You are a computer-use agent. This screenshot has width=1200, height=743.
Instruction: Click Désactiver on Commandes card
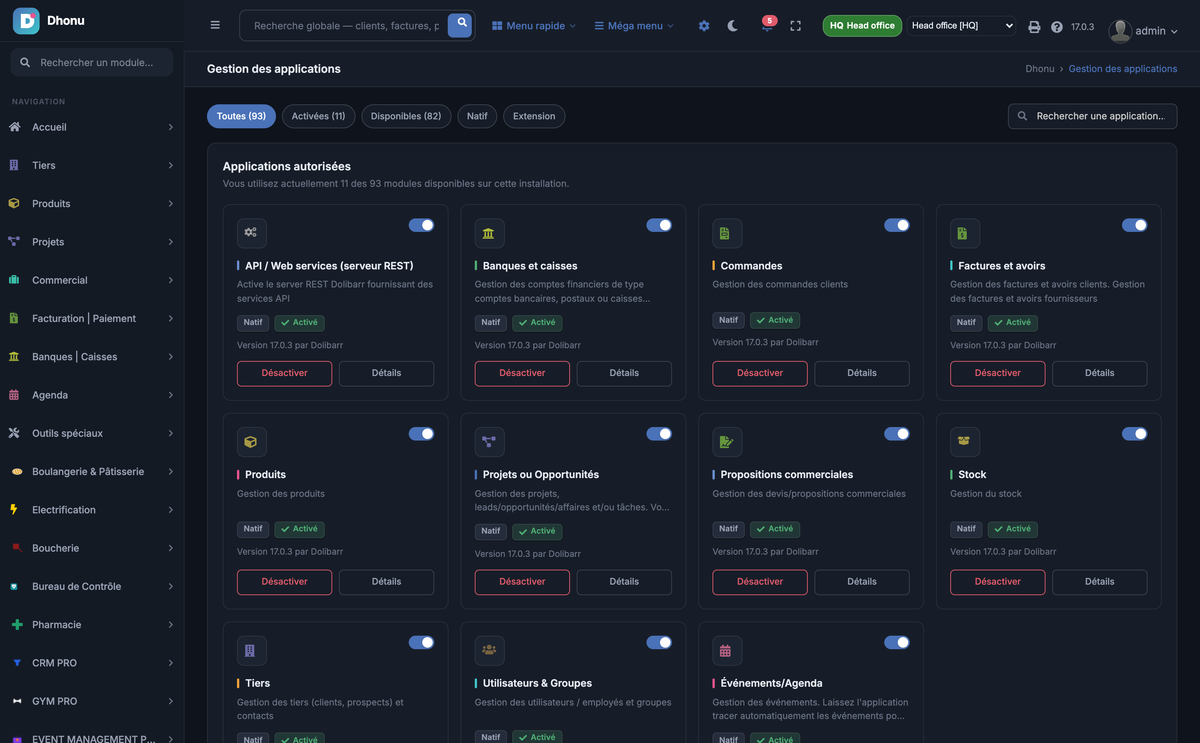(760, 373)
